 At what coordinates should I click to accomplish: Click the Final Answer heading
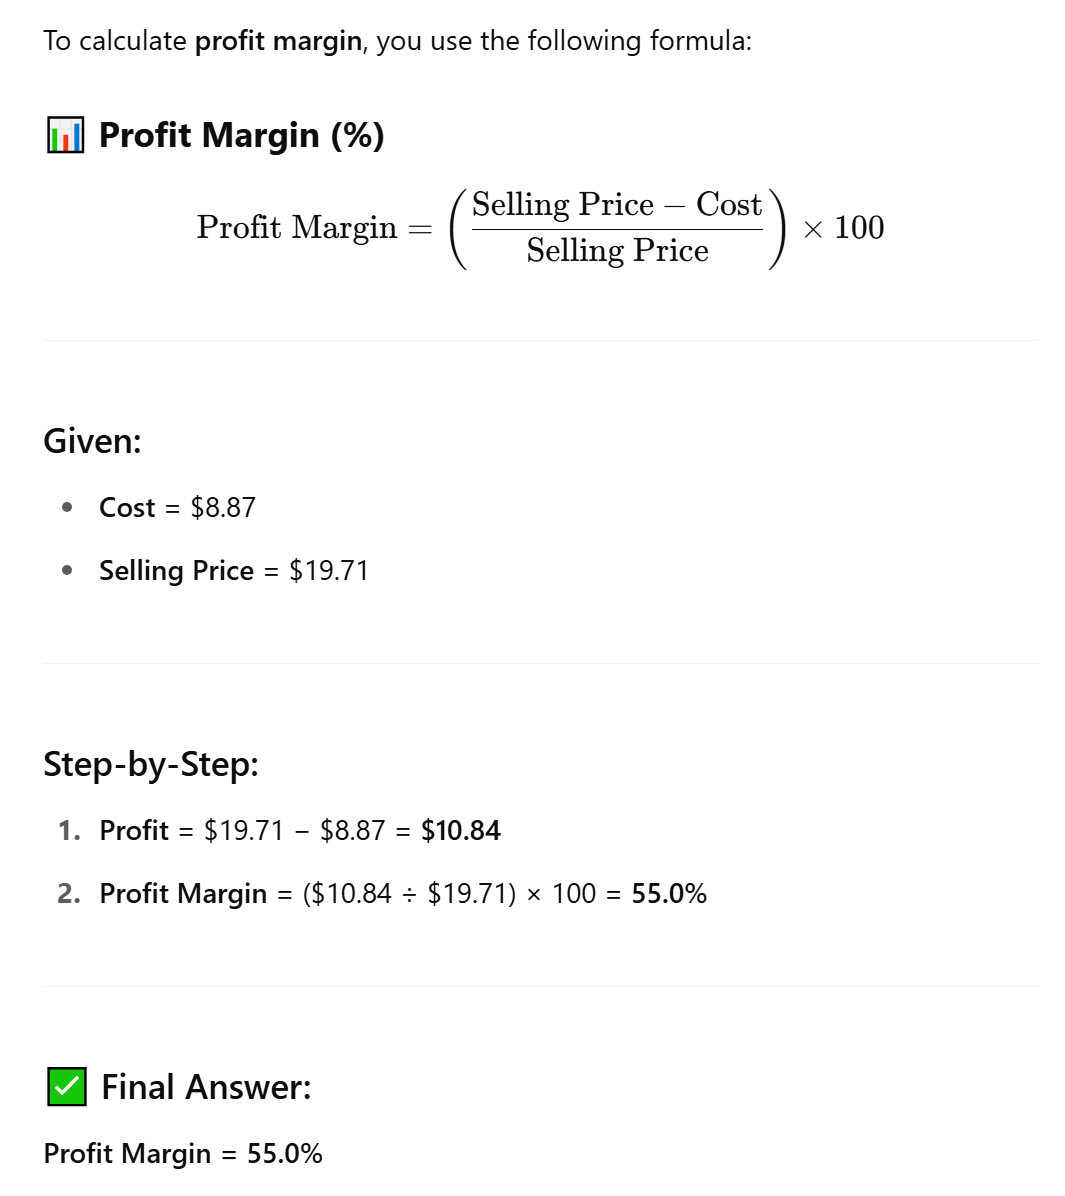coord(206,1087)
